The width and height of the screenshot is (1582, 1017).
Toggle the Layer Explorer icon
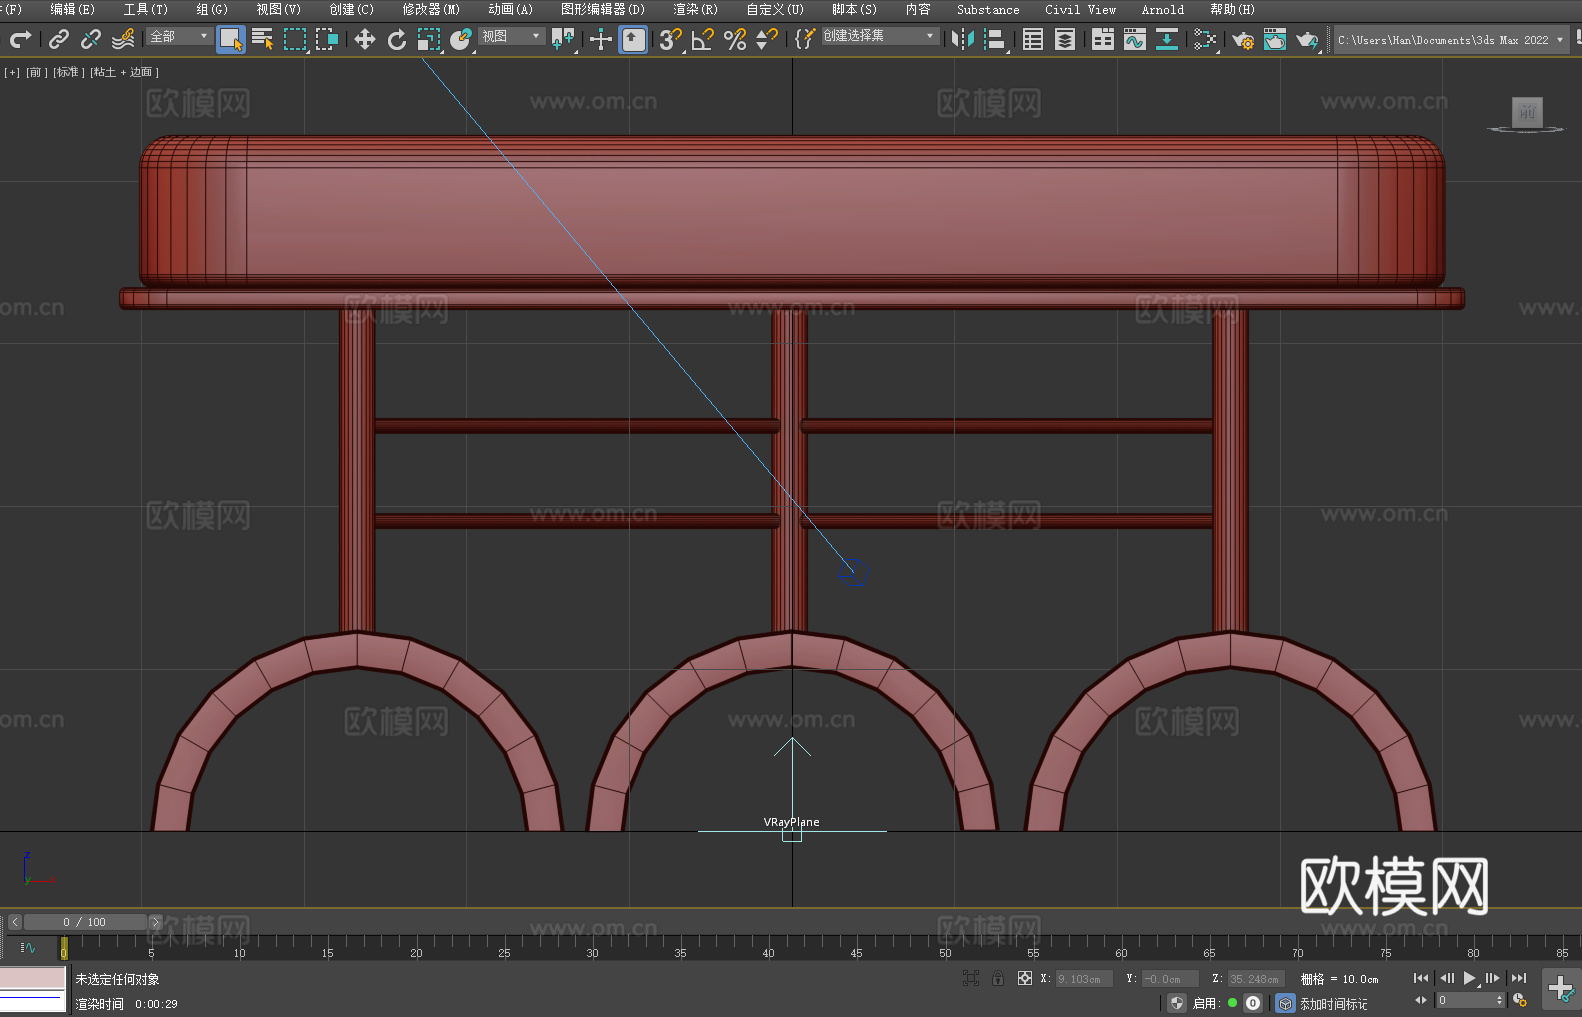tap(1065, 39)
